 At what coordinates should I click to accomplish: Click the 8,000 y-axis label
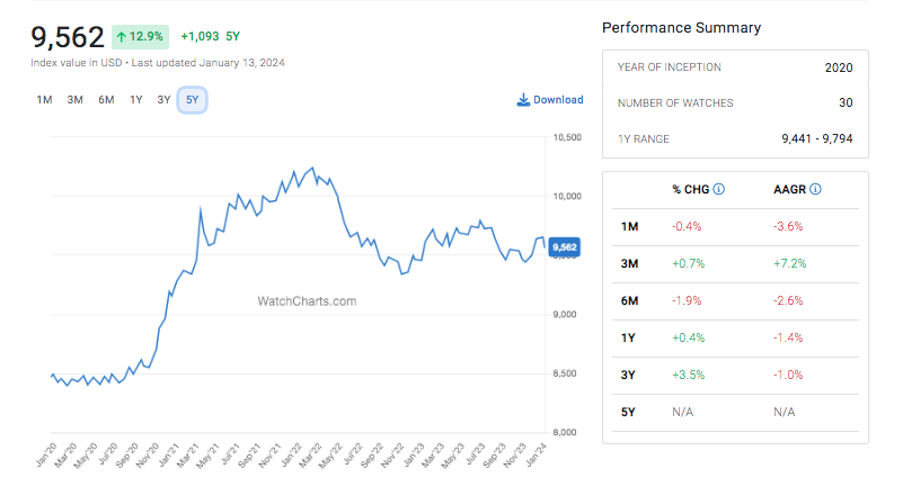pyautogui.click(x=564, y=432)
